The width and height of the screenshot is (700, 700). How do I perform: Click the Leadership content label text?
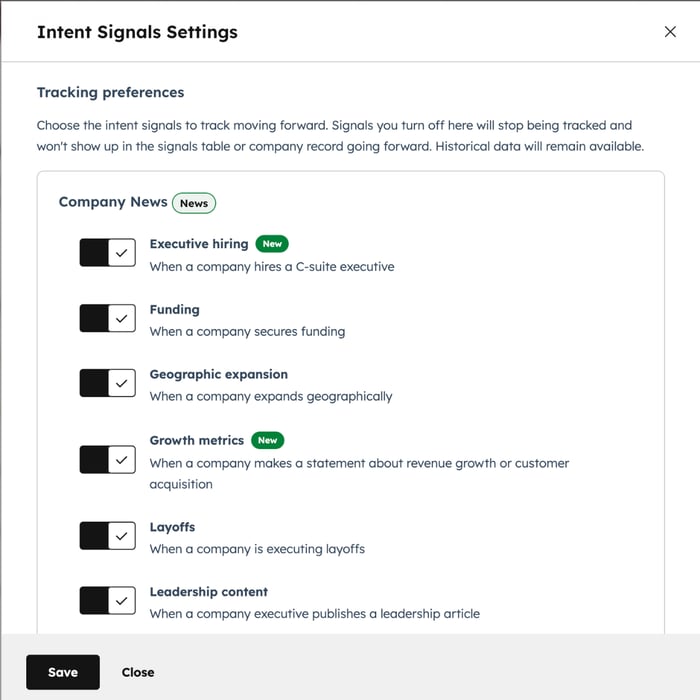coord(208,592)
